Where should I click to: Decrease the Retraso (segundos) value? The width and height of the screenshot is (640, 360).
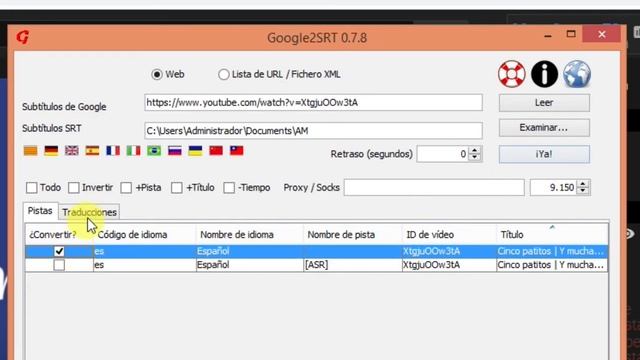[475, 158]
